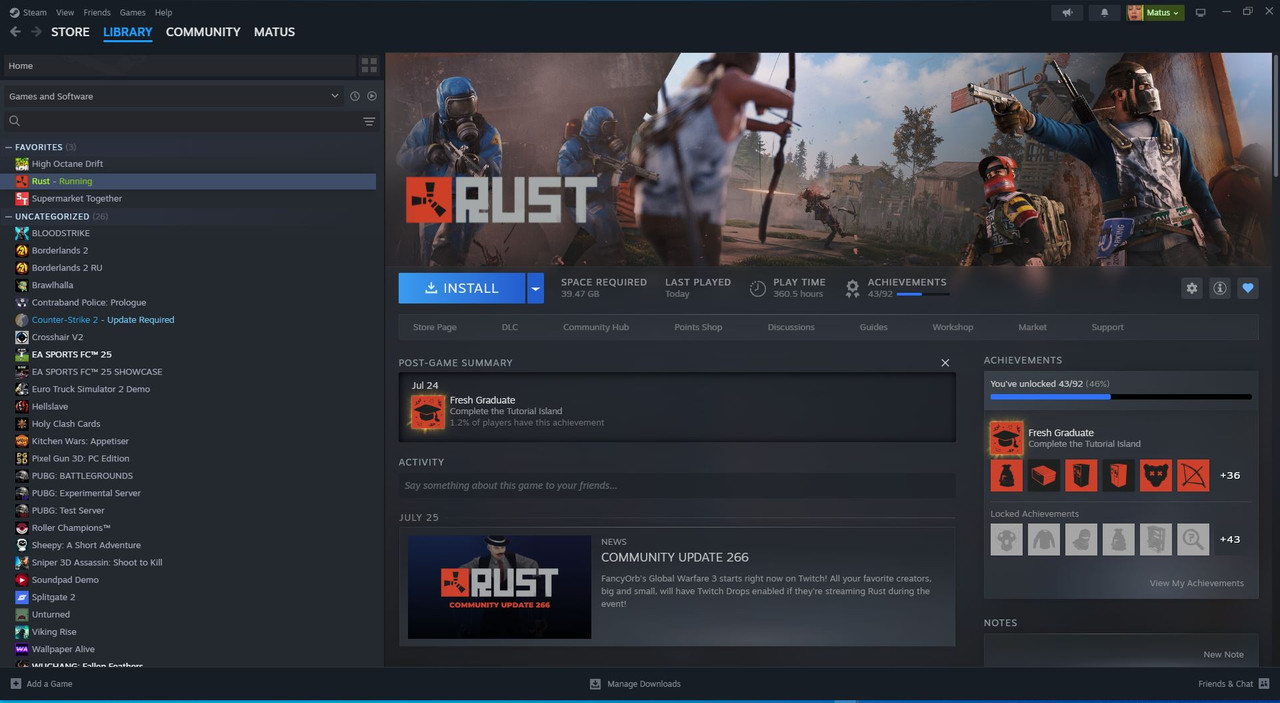Open Rust Market link
Viewport: 1280px width, 703px height.
coord(1032,327)
